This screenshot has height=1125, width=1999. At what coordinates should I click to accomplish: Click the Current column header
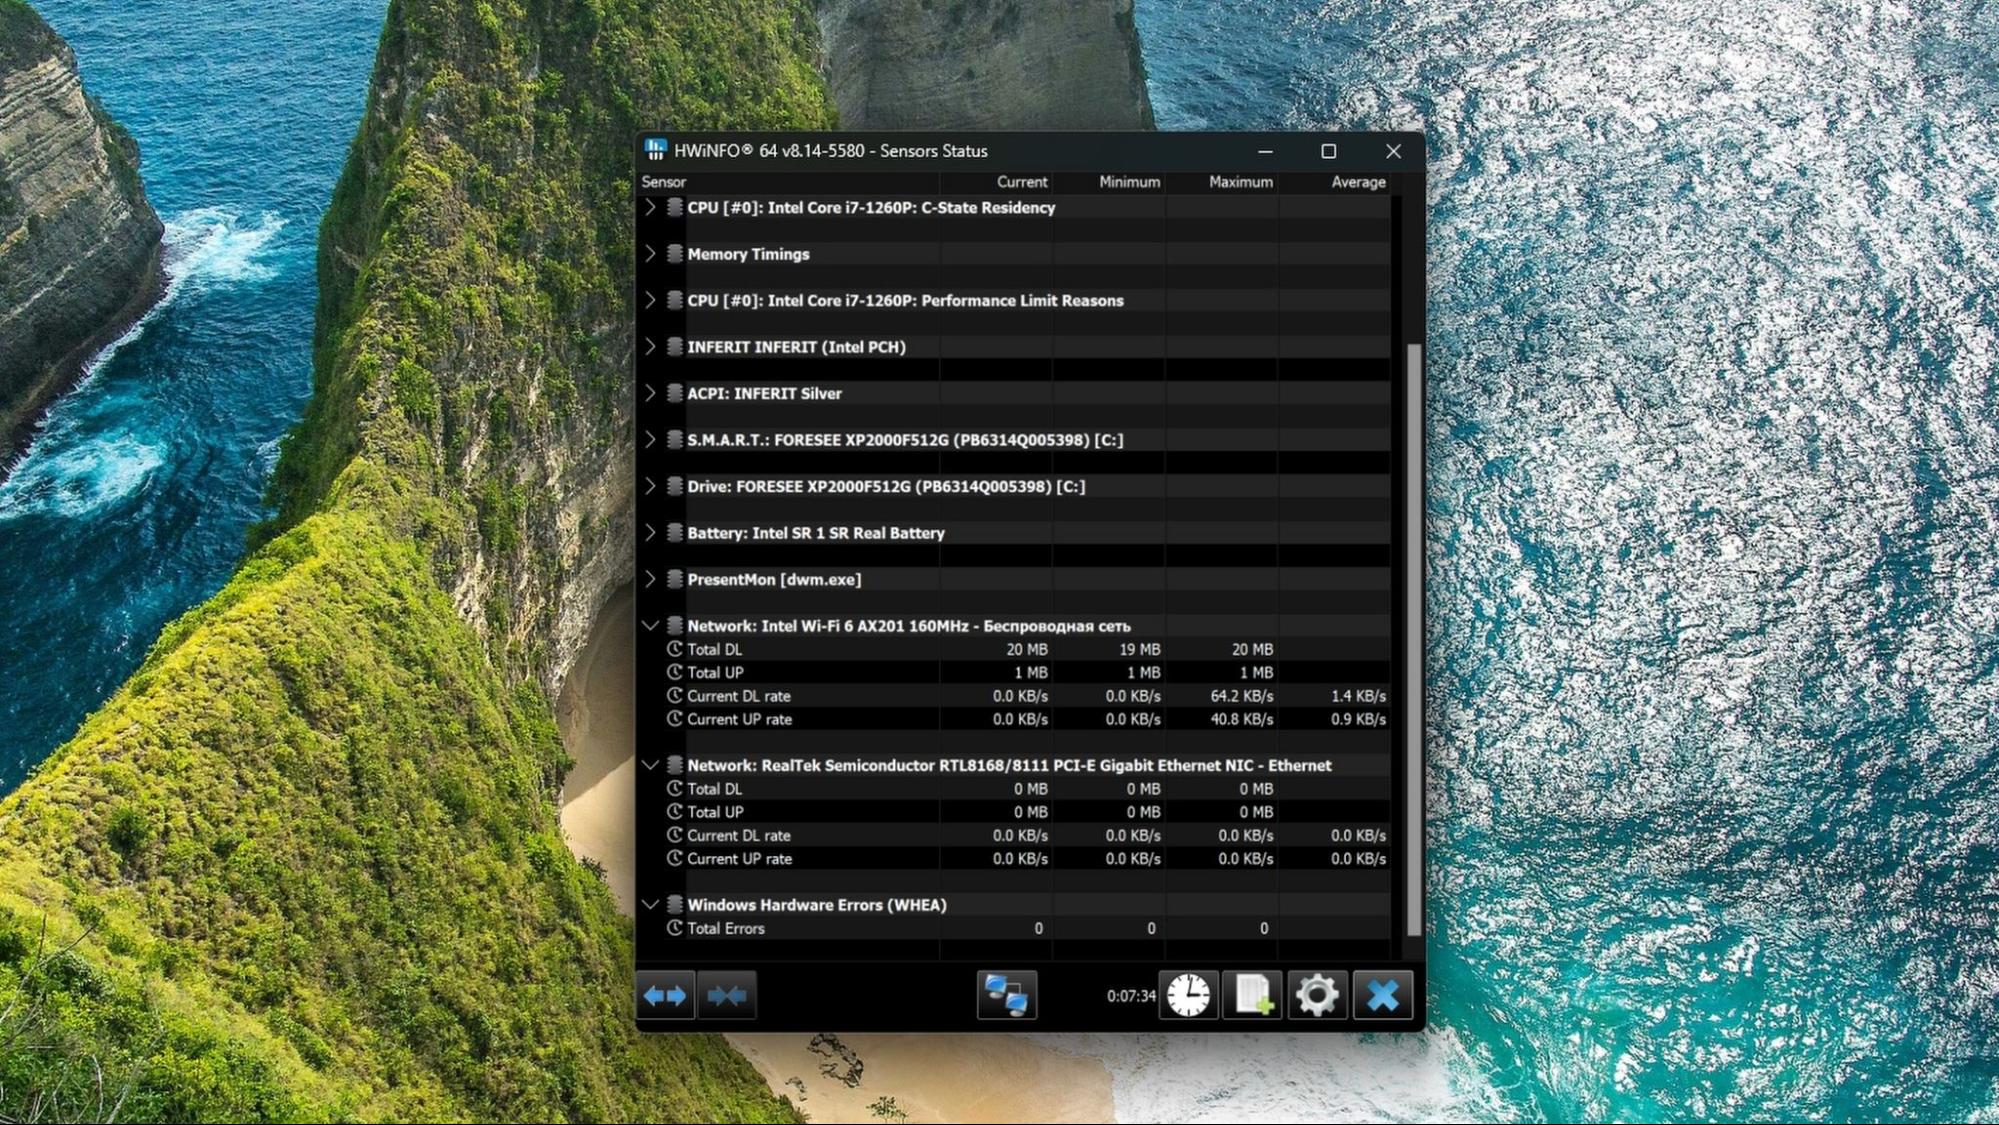(1021, 182)
